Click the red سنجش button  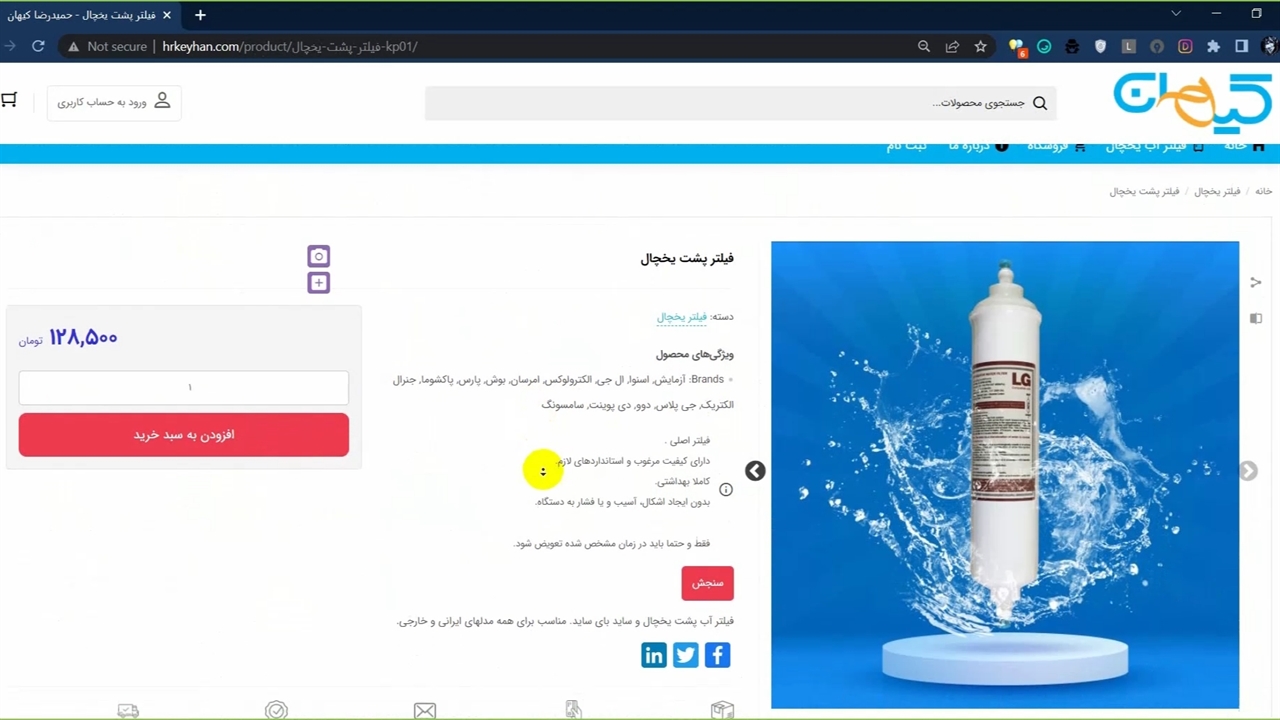tap(707, 583)
